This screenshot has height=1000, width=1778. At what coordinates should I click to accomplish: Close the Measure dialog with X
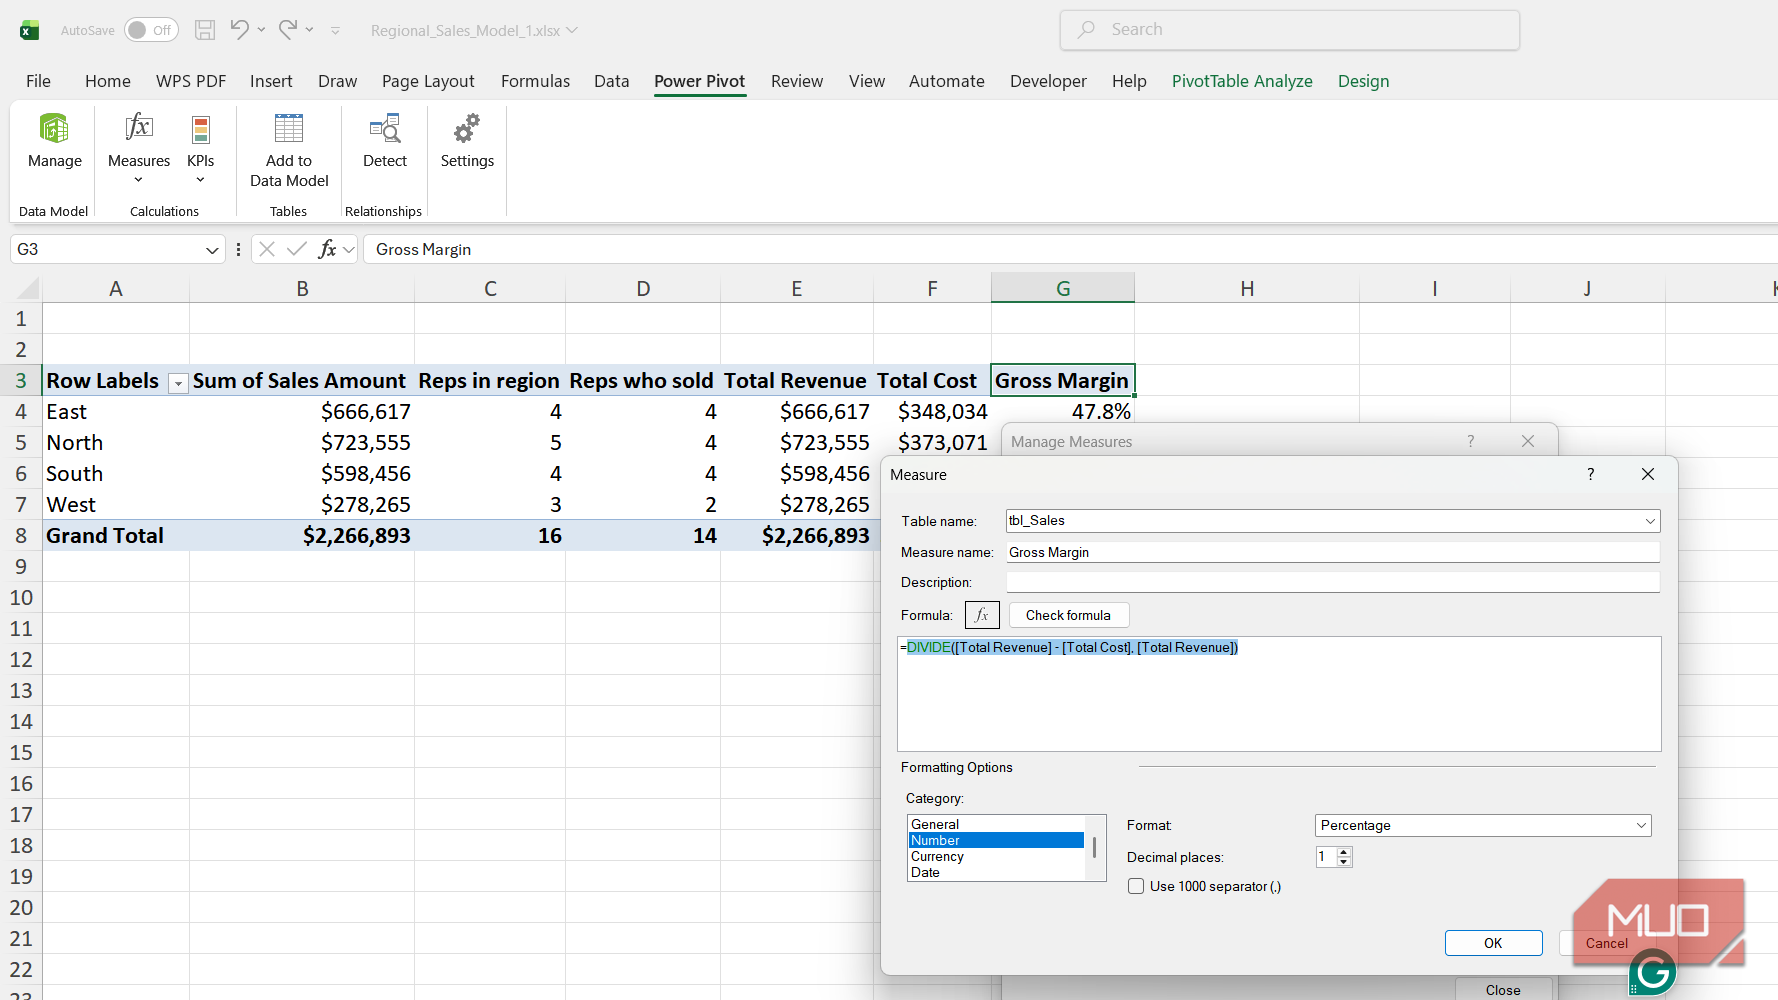(1648, 474)
